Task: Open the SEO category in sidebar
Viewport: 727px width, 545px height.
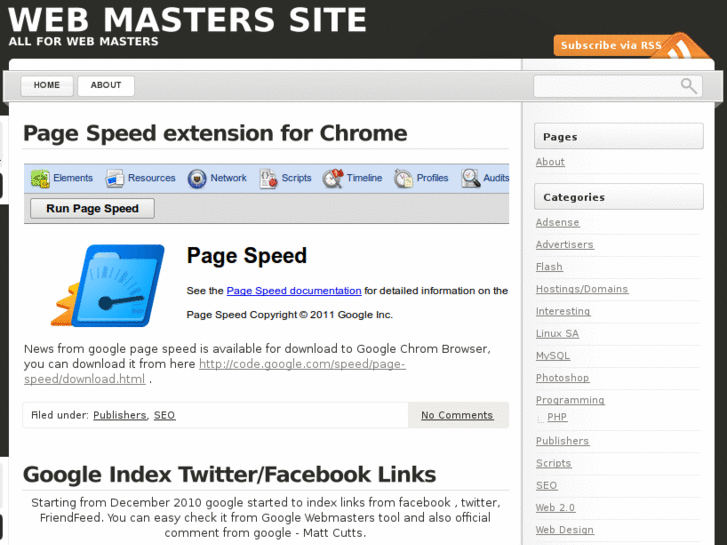Action: point(547,486)
